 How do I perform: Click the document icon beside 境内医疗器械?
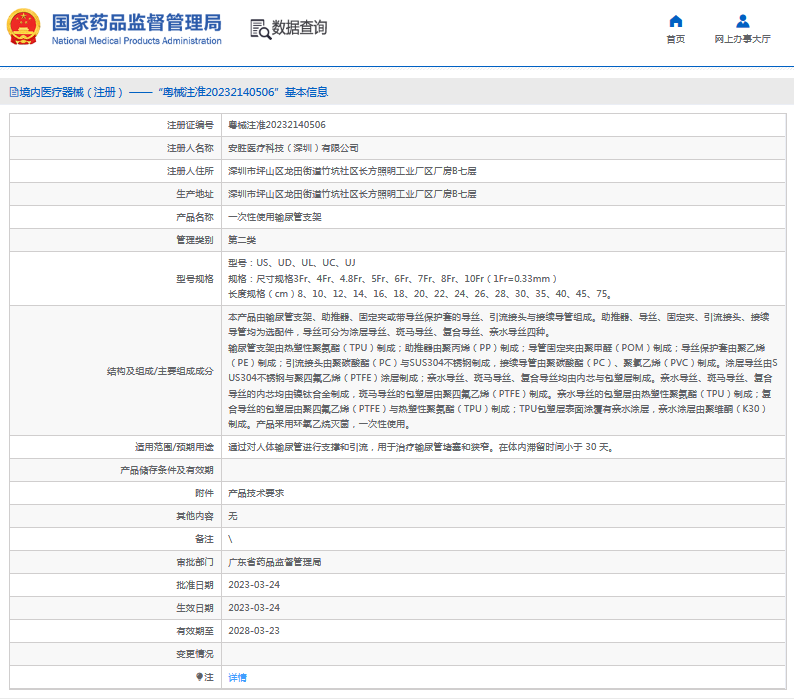(x=14, y=92)
